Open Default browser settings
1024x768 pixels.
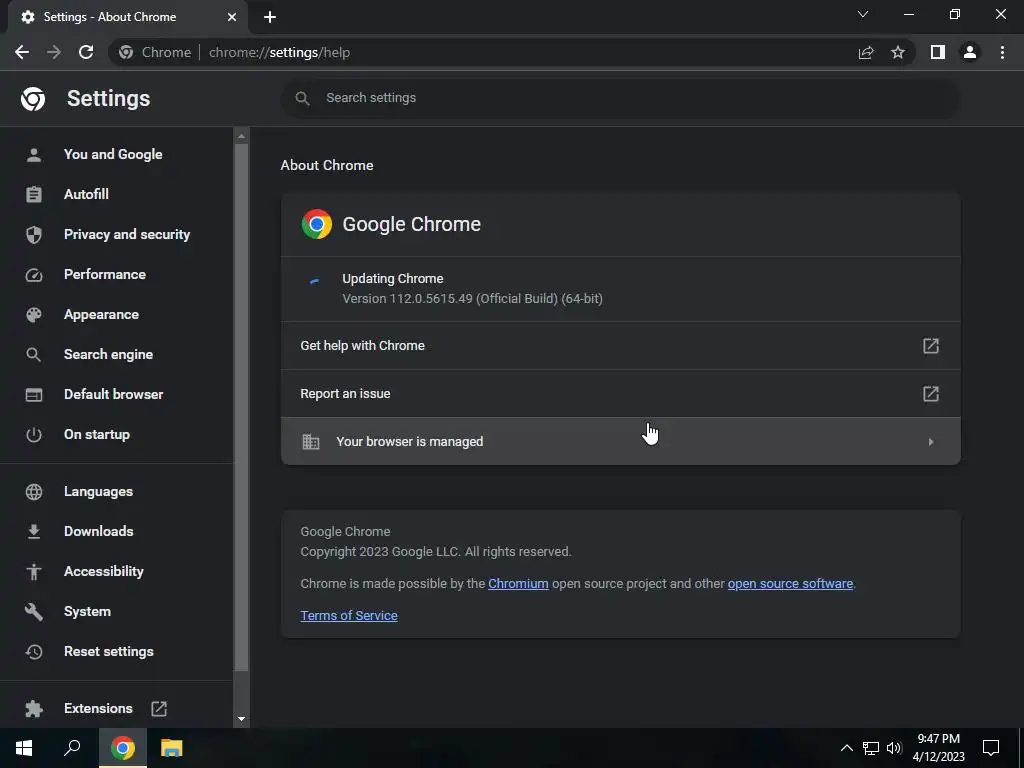click(116, 394)
